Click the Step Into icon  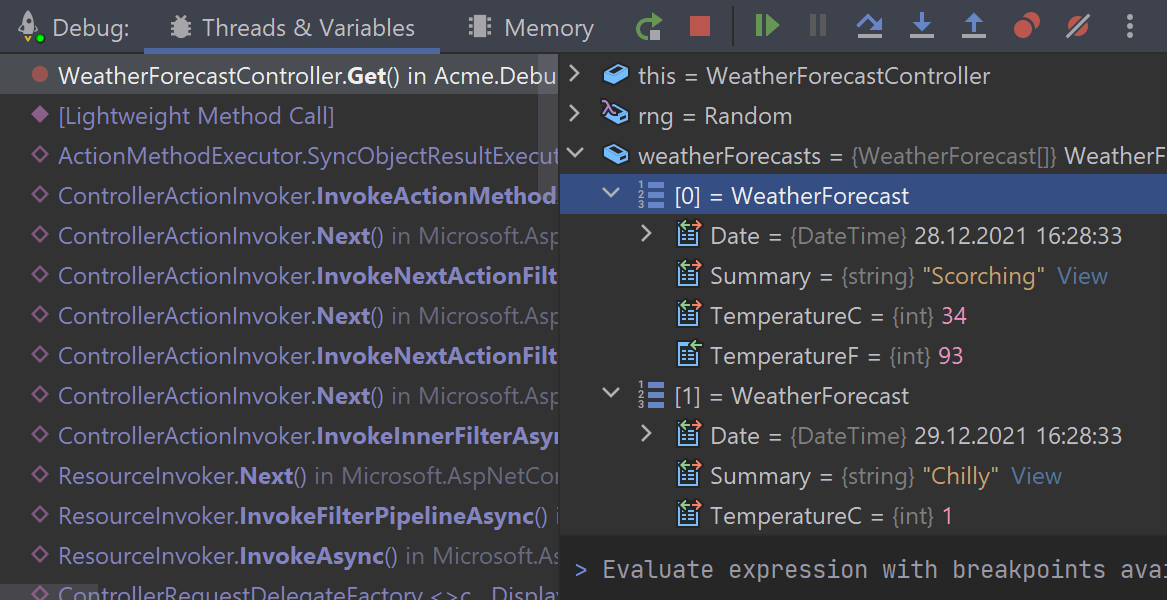[x=922, y=27]
